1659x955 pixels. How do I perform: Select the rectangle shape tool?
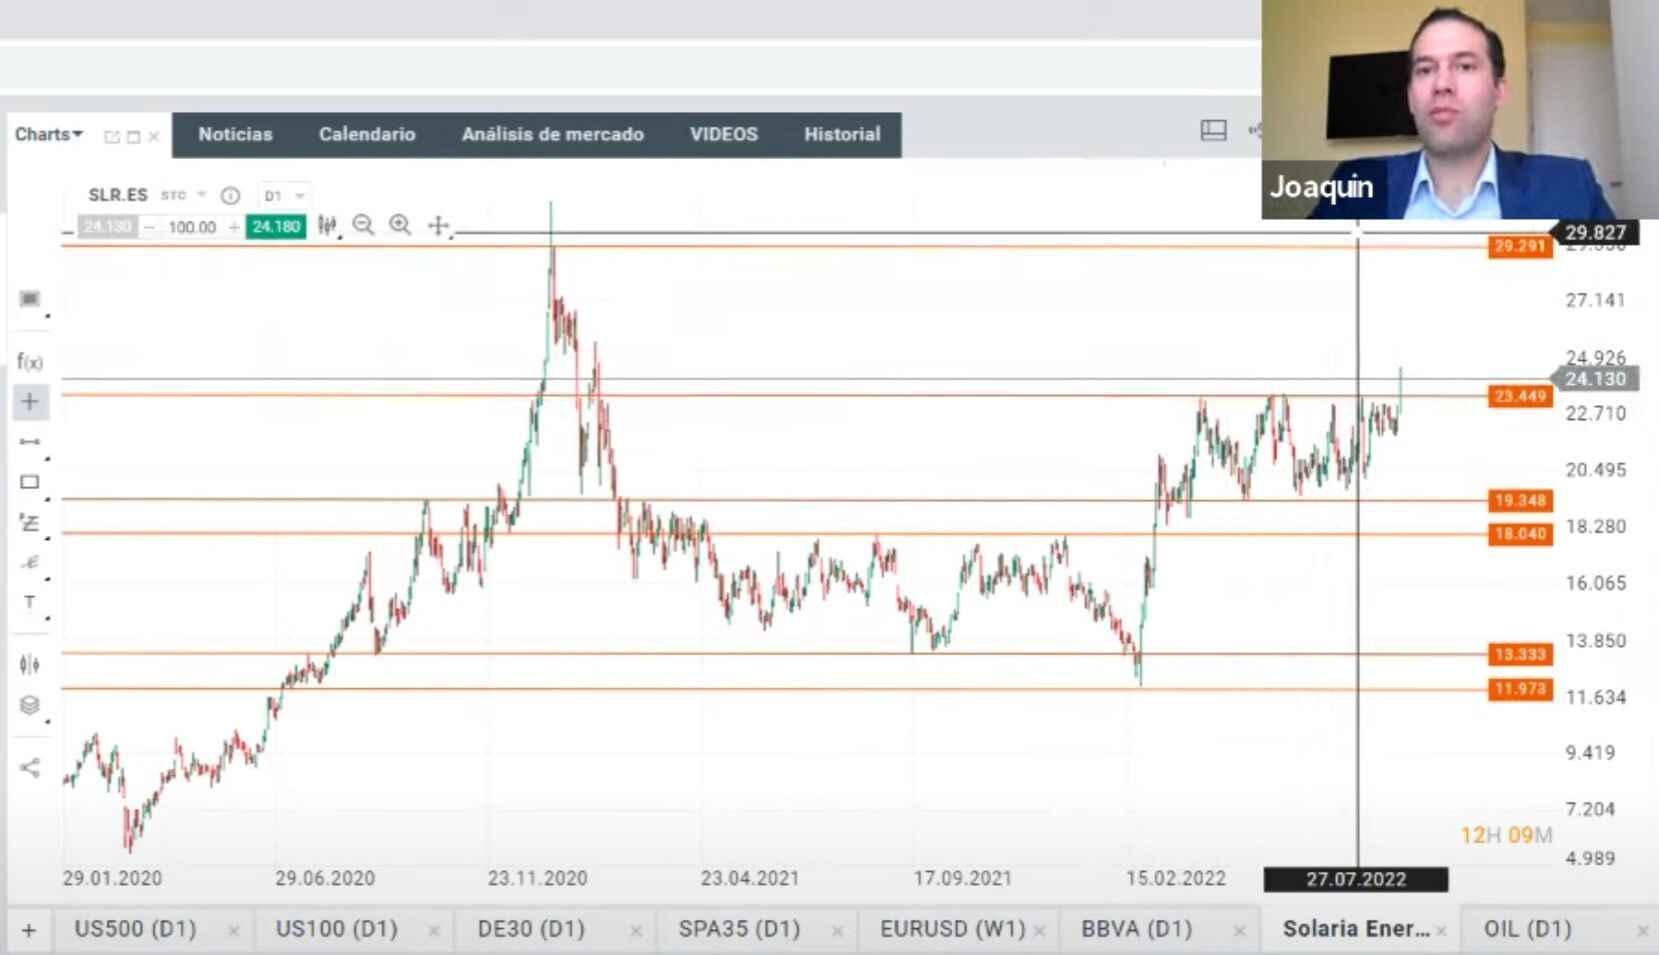pos(30,482)
